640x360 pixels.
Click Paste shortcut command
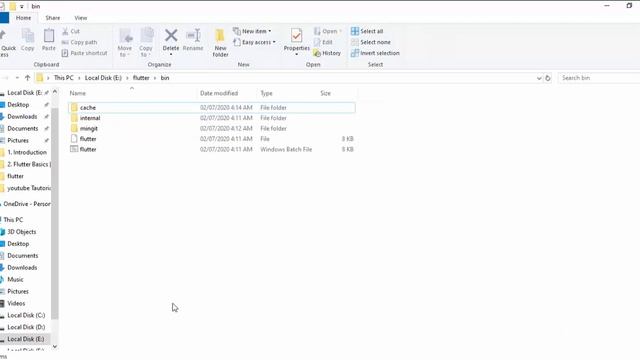84,53
